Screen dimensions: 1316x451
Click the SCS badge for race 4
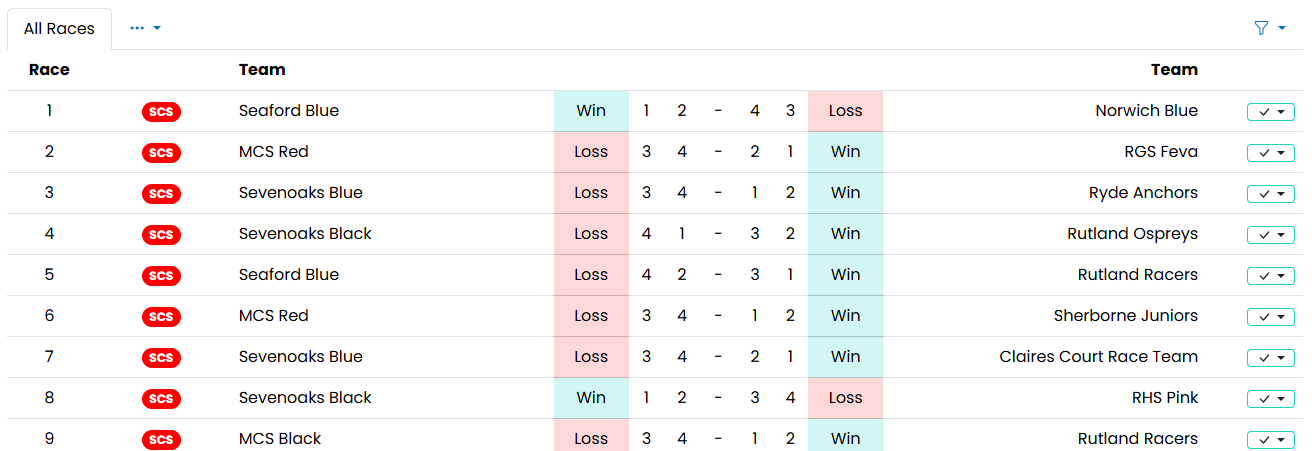coord(161,235)
